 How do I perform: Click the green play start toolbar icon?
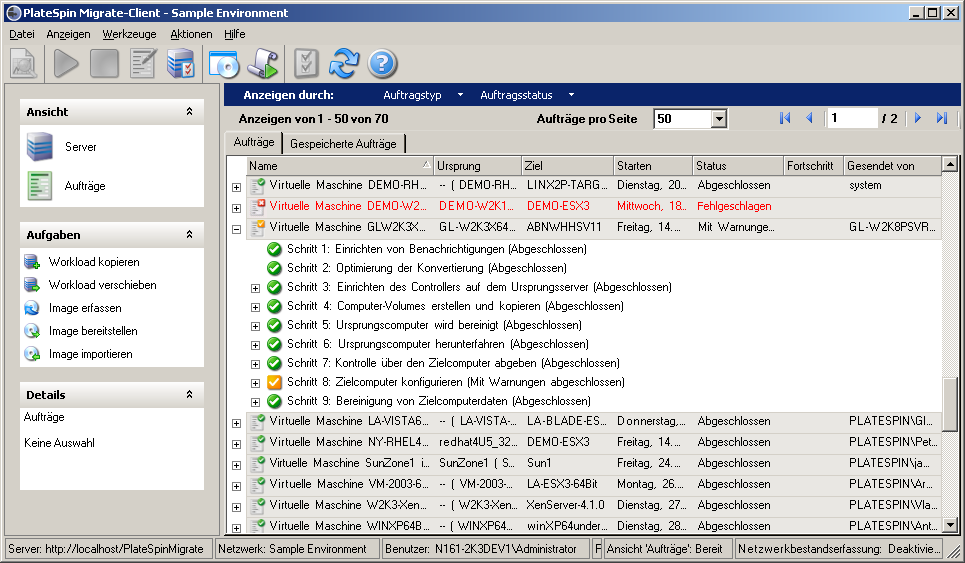(66, 64)
